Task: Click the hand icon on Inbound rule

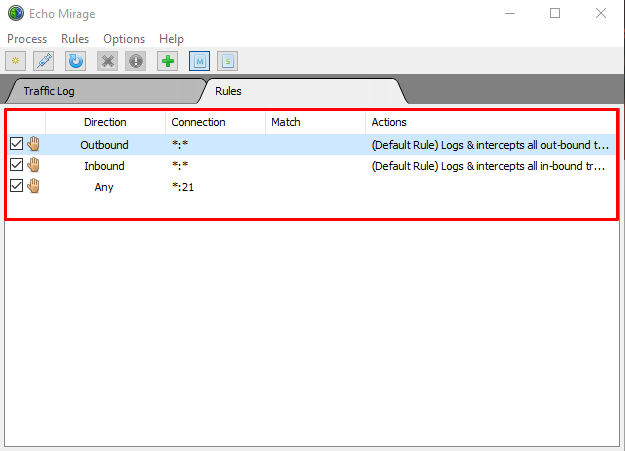Action: 33,164
